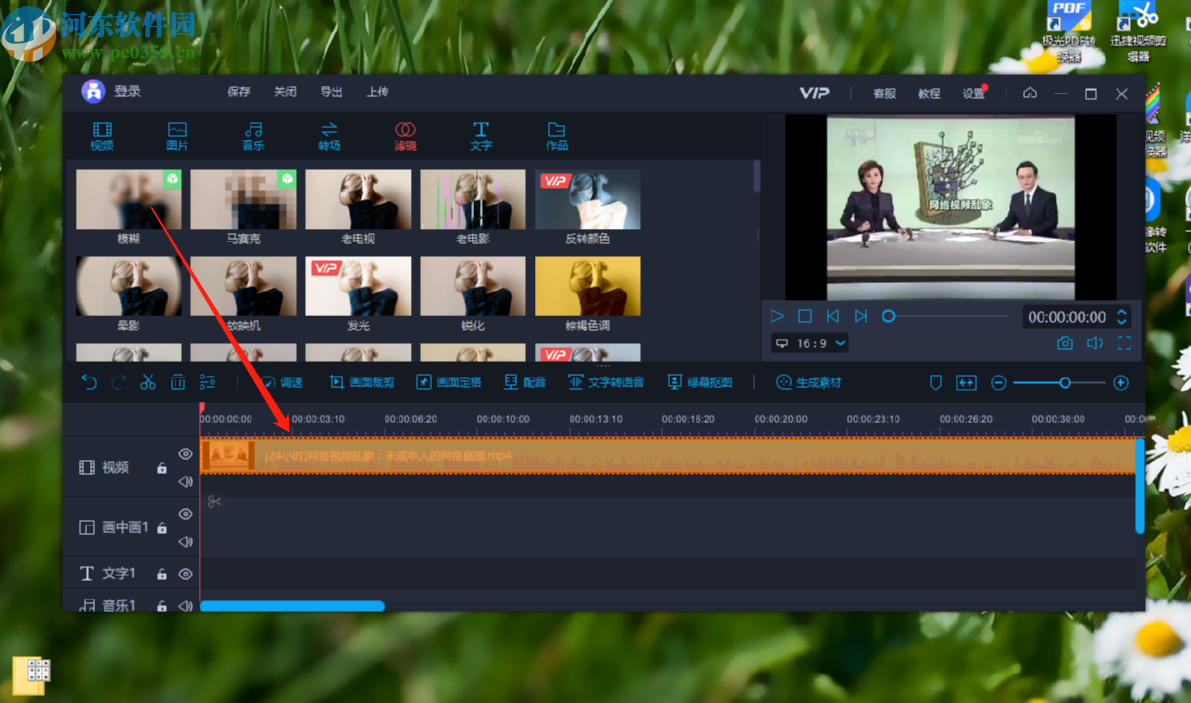Take a snapshot with the camera icon
1191x703 pixels.
click(1065, 344)
